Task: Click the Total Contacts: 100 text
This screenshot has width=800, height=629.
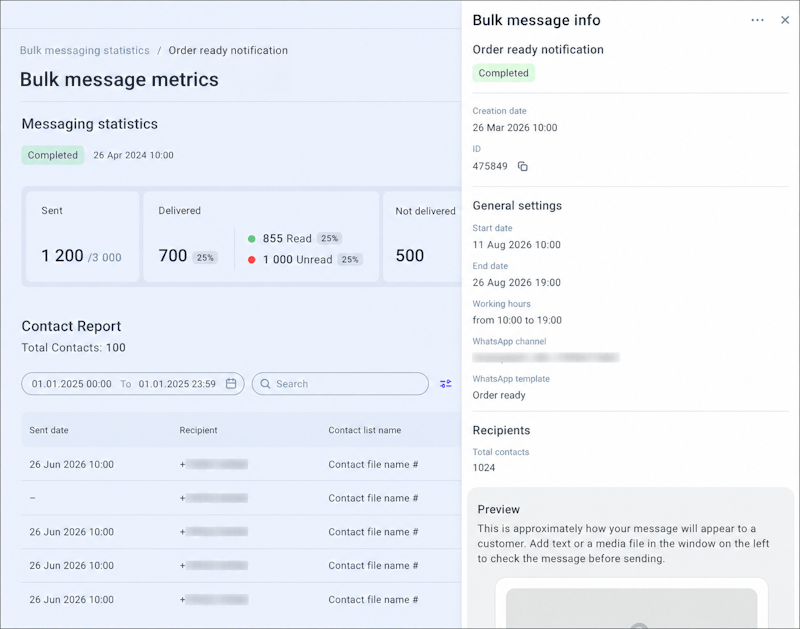Action: [x=73, y=347]
